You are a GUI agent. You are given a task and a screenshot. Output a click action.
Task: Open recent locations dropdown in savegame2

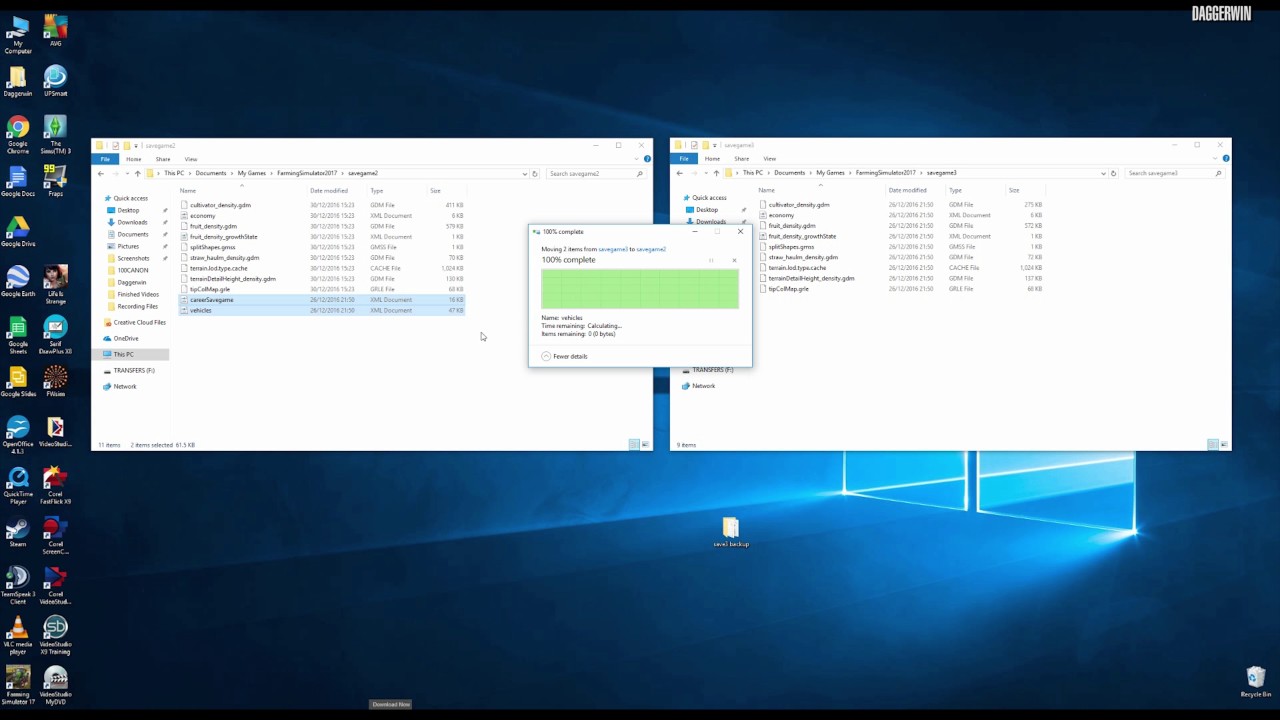(127, 173)
